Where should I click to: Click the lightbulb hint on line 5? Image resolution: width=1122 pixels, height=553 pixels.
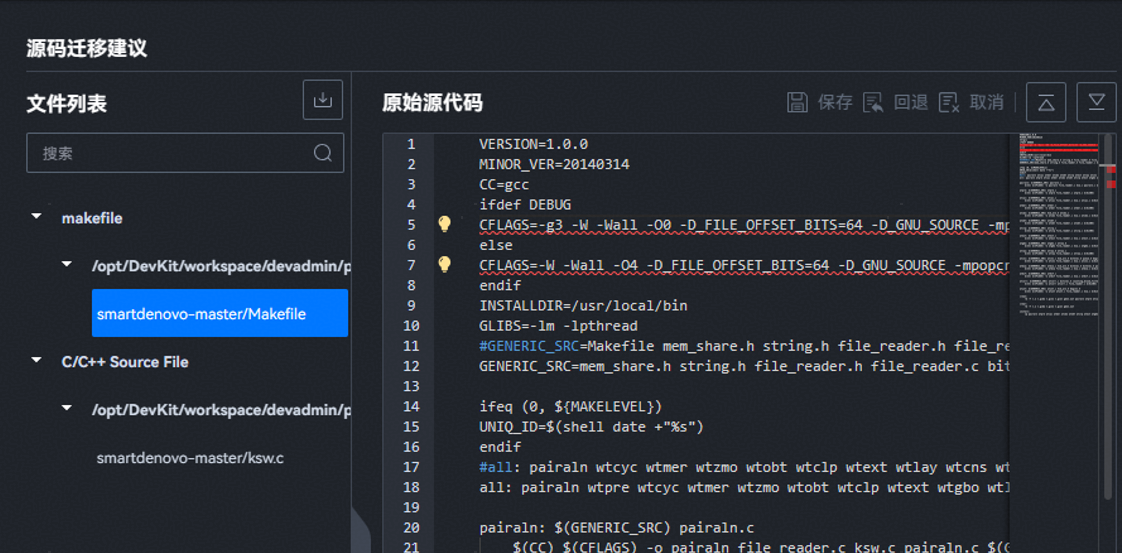tap(445, 224)
